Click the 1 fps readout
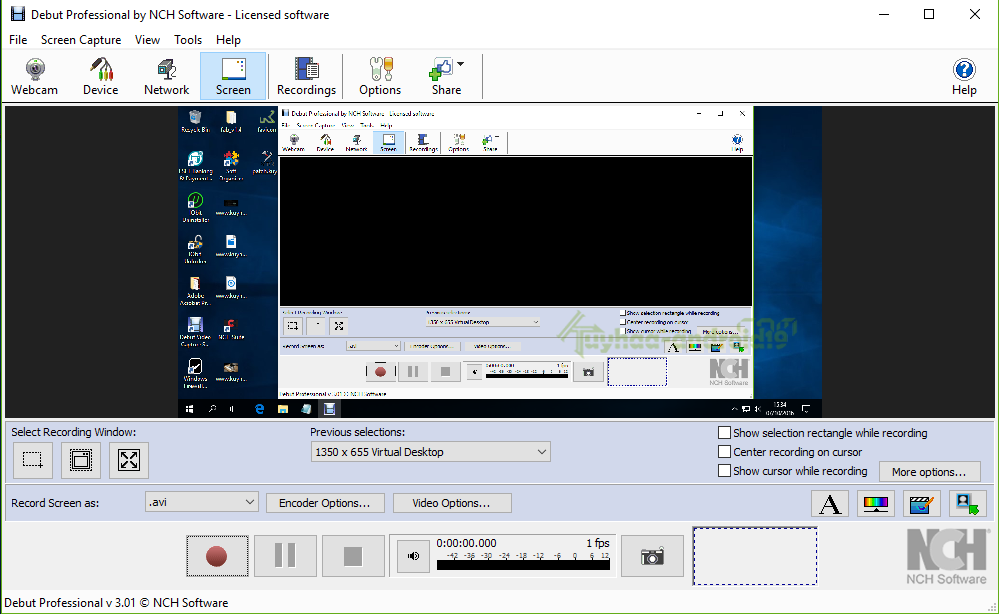Screen dimensions: 999x614 (598, 543)
